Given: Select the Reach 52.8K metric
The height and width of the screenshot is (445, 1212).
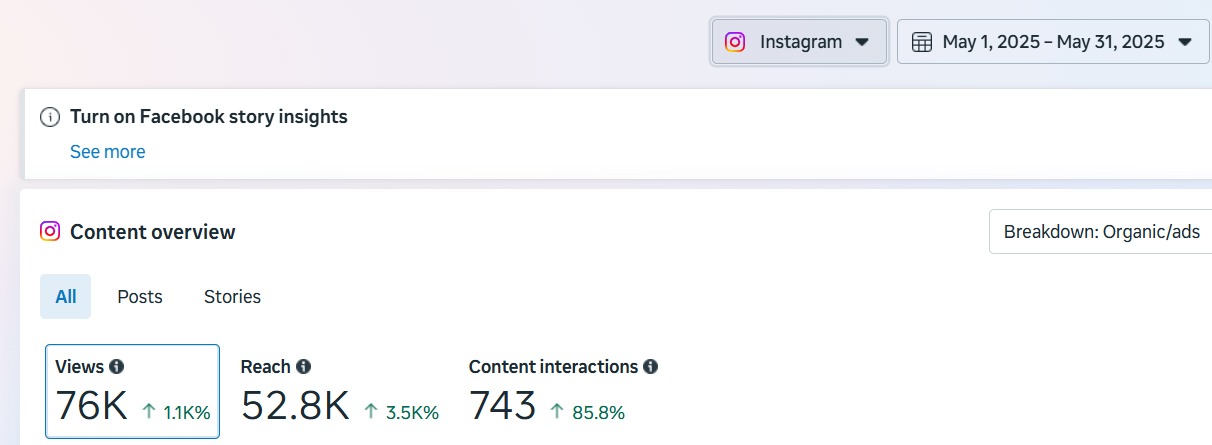Looking at the screenshot, I should pyautogui.click(x=340, y=391).
